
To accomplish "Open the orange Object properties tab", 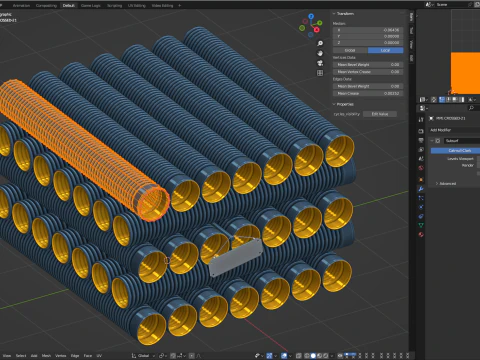I will tap(421, 180).
